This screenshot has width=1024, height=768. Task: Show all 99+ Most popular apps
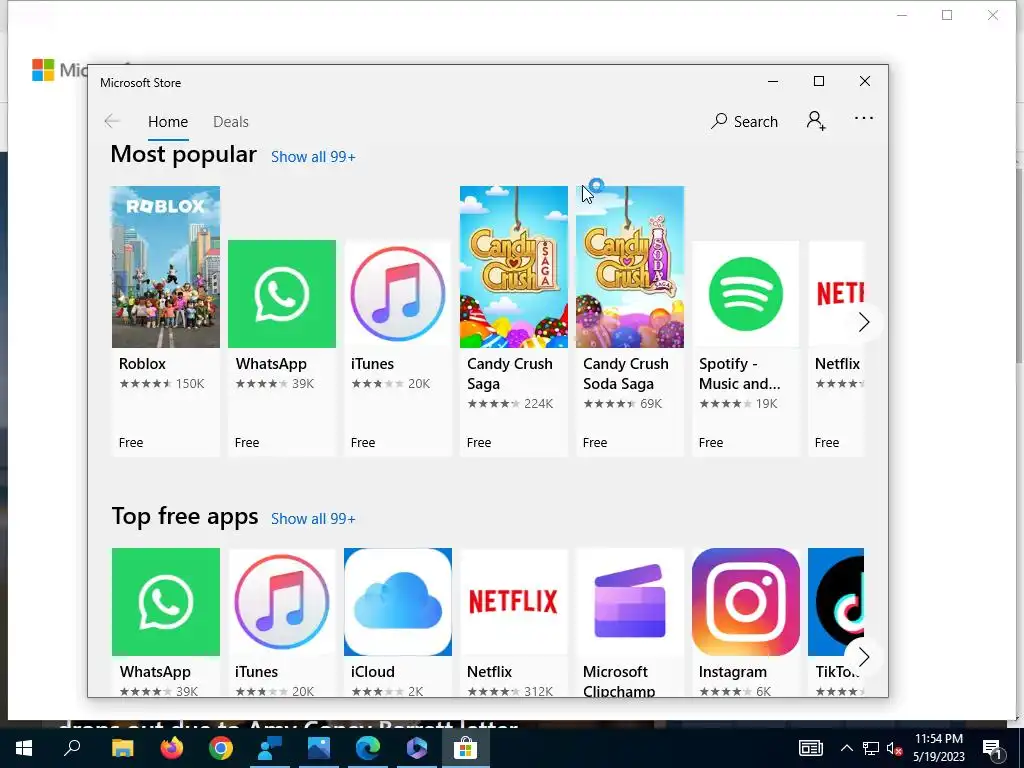click(313, 157)
